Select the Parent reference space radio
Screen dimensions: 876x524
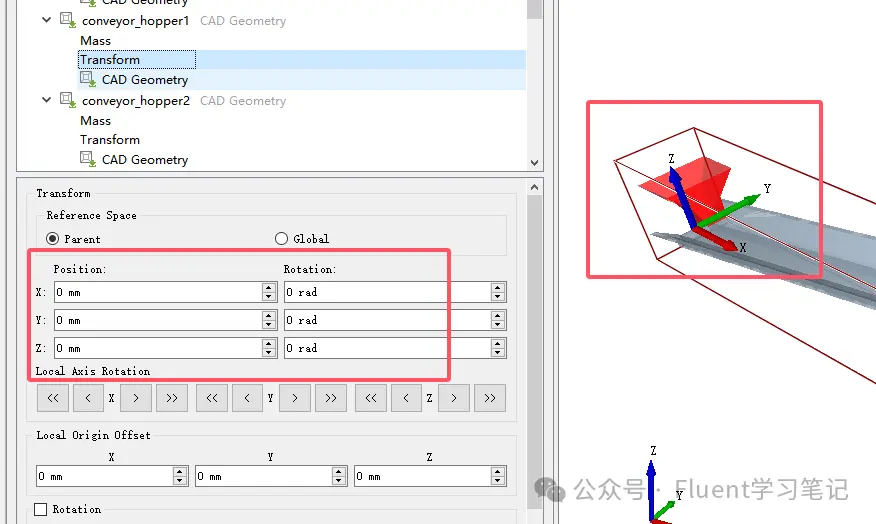(x=53, y=239)
